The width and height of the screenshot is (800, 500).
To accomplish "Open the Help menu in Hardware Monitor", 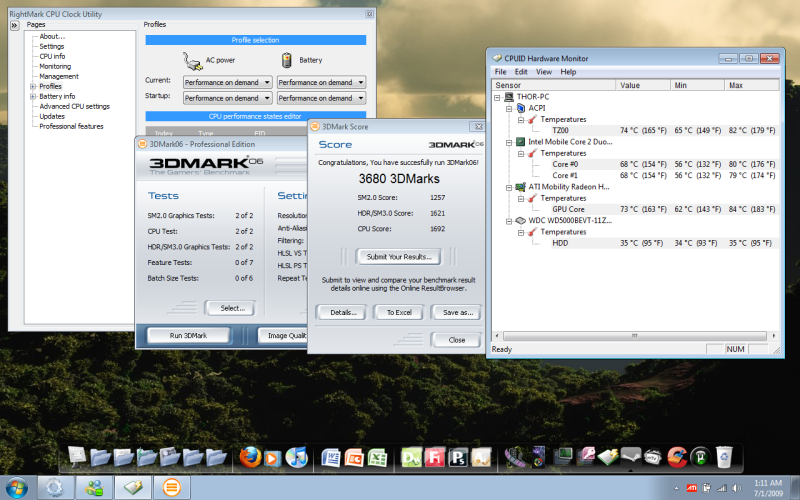I will point(568,72).
